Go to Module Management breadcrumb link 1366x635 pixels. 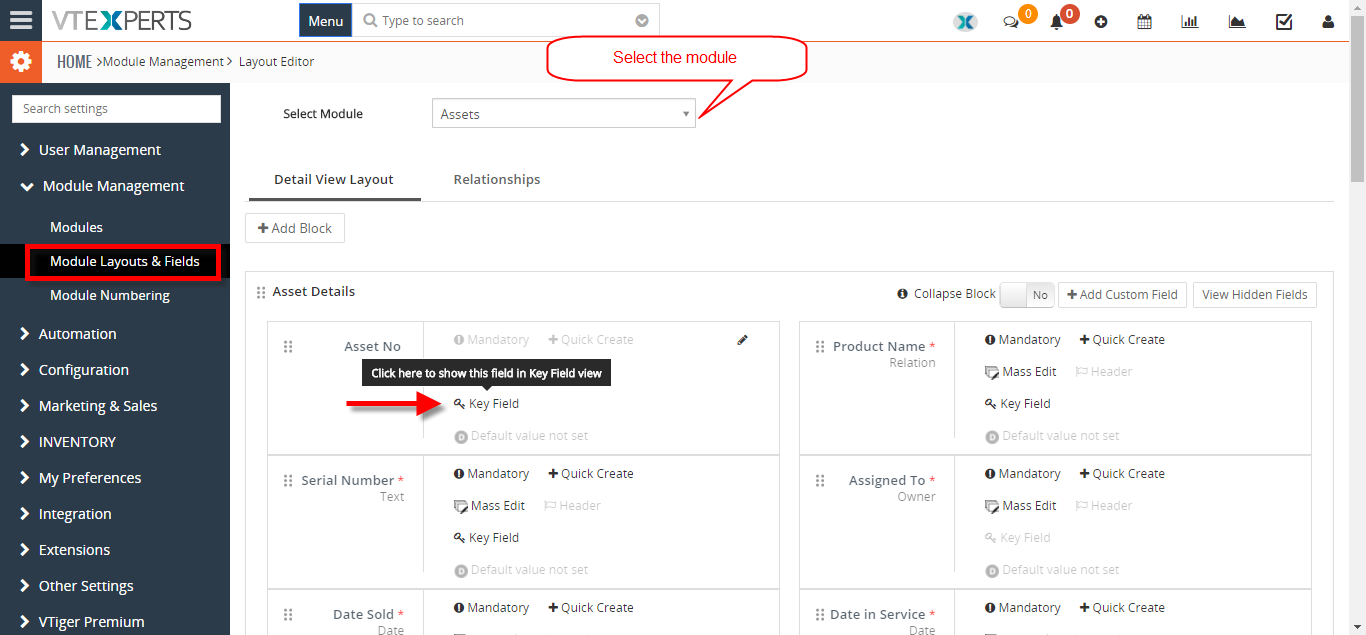[164, 62]
